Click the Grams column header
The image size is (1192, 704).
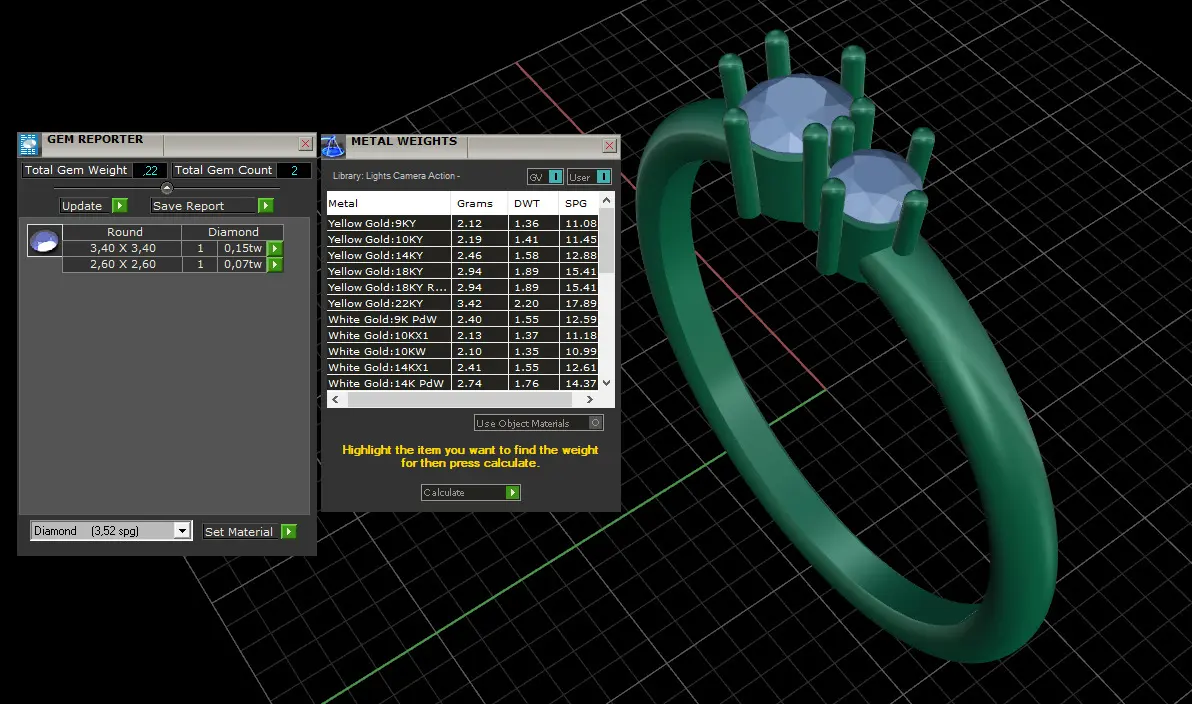(x=480, y=203)
